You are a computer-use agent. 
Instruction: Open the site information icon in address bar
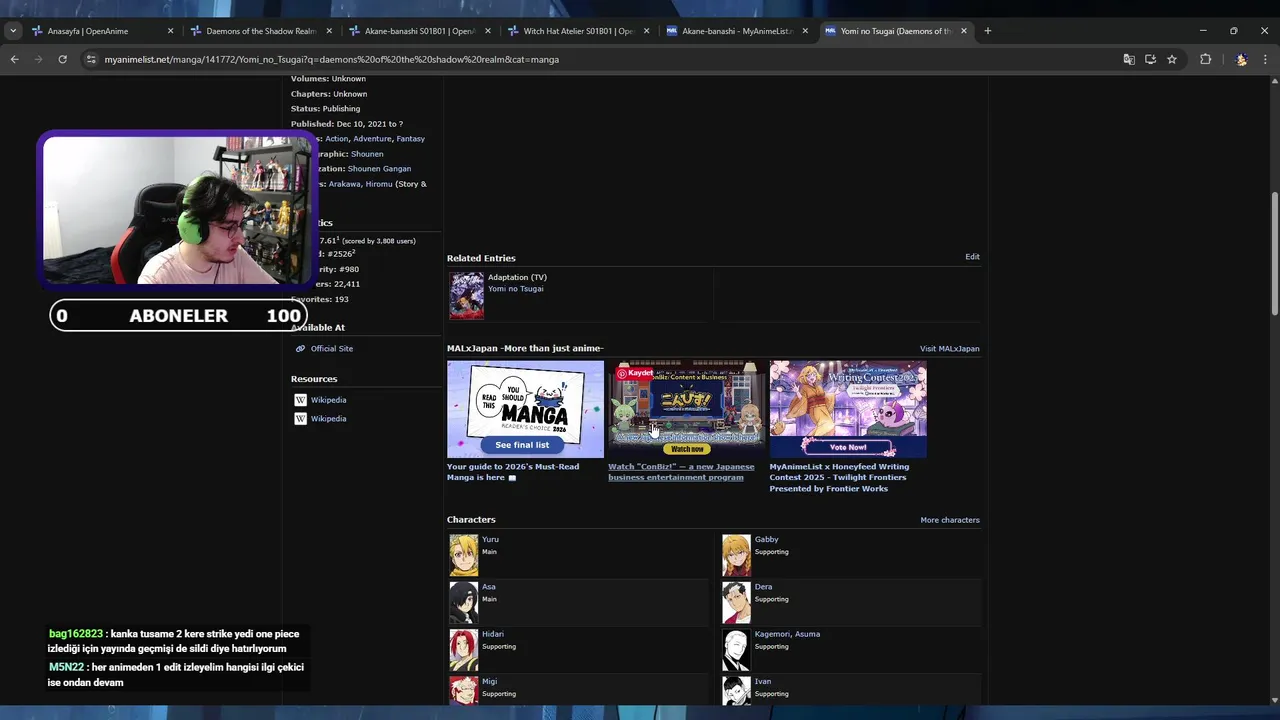point(91,59)
